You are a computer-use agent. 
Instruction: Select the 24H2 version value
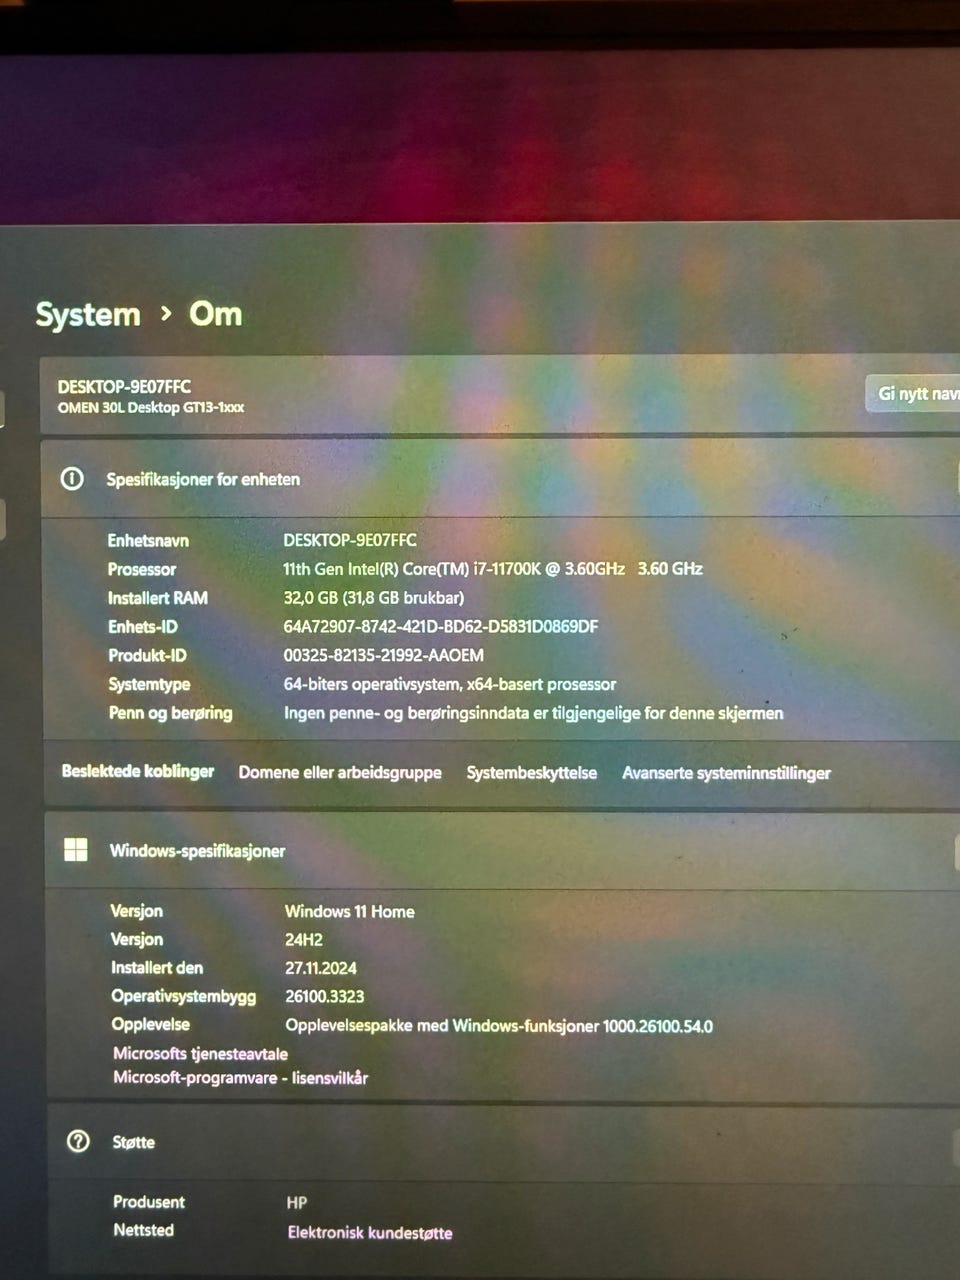(x=304, y=940)
